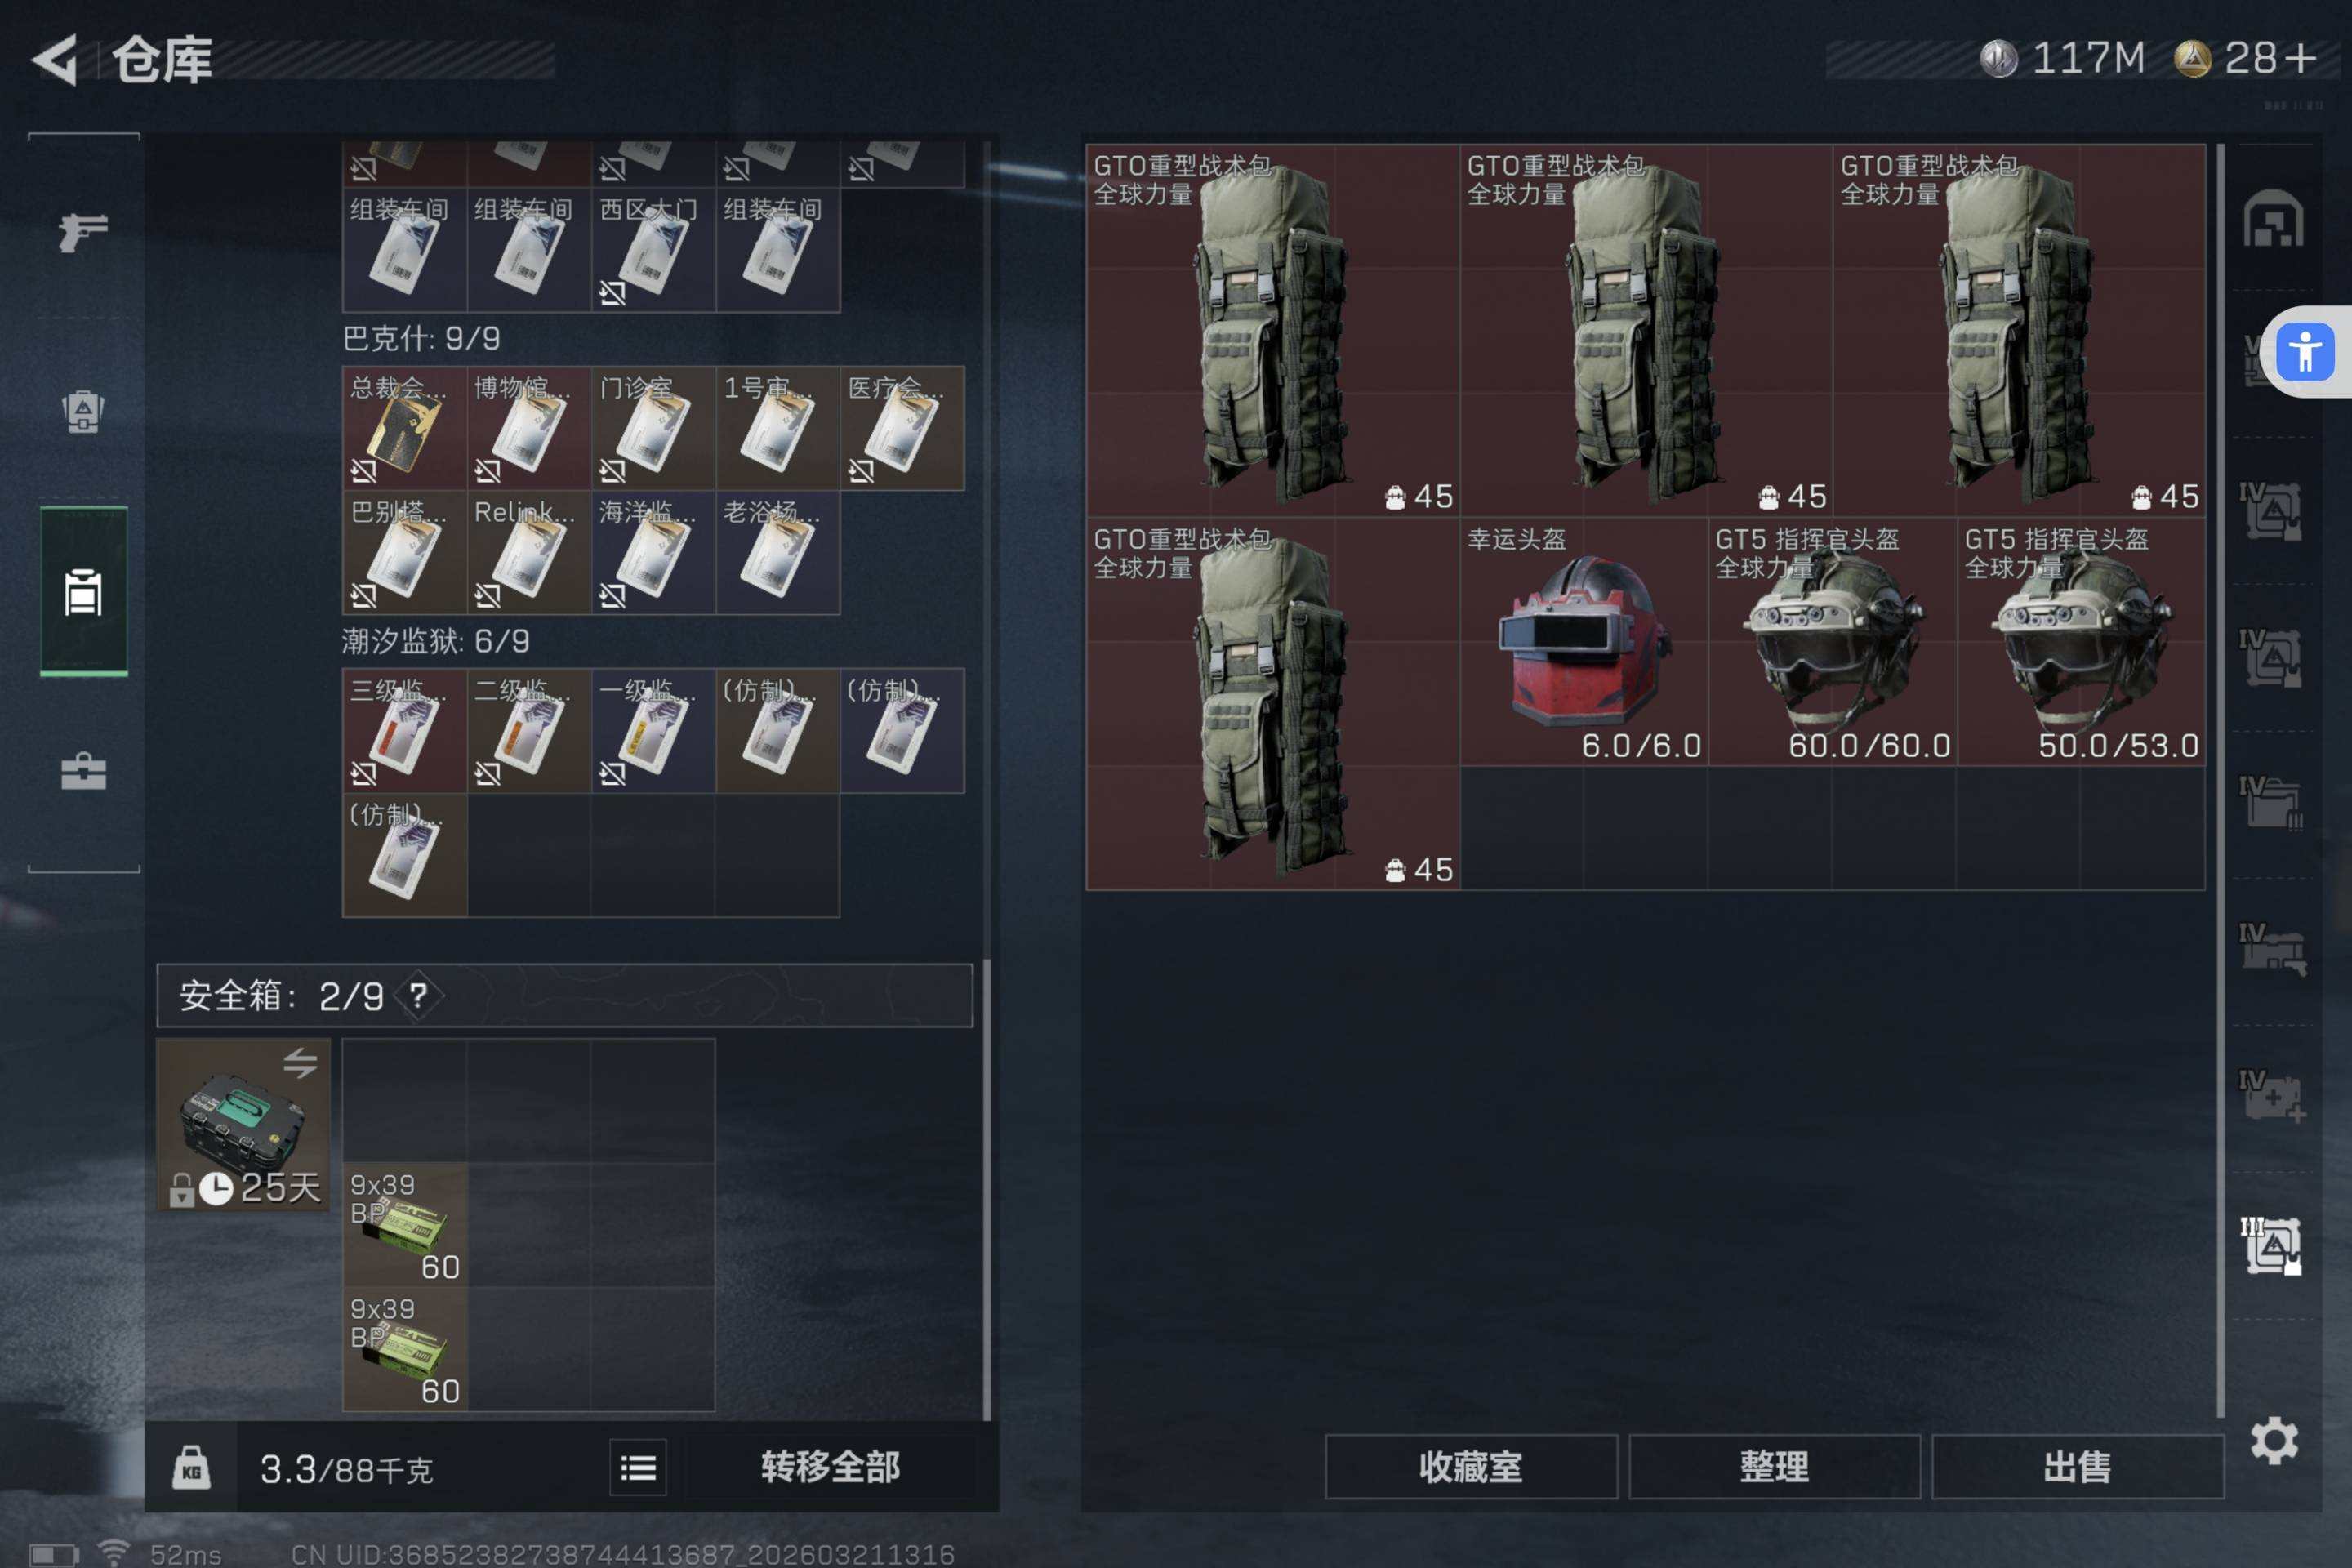
Task: Click the Transfer All (转移全部) button
Action: (x=830, y=1467)
